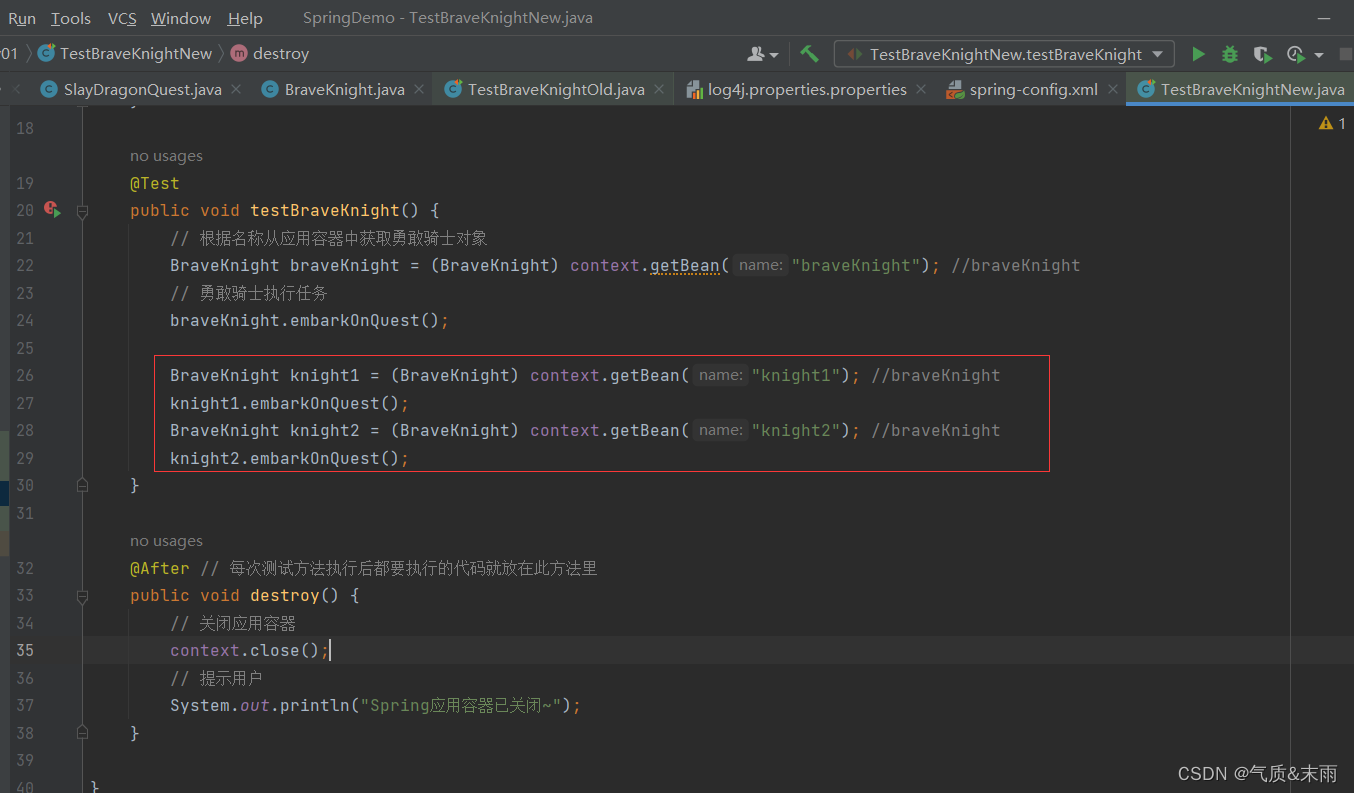
Task: Close the SlayDragonQuest.java tab
Action: tap(236, 89)
